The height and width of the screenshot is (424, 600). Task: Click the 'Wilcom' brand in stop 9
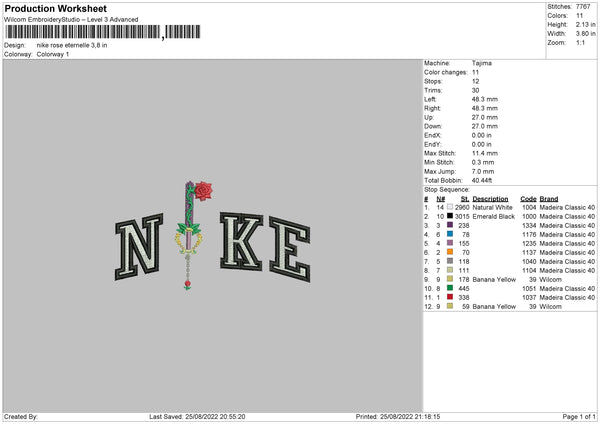(550, 279)
